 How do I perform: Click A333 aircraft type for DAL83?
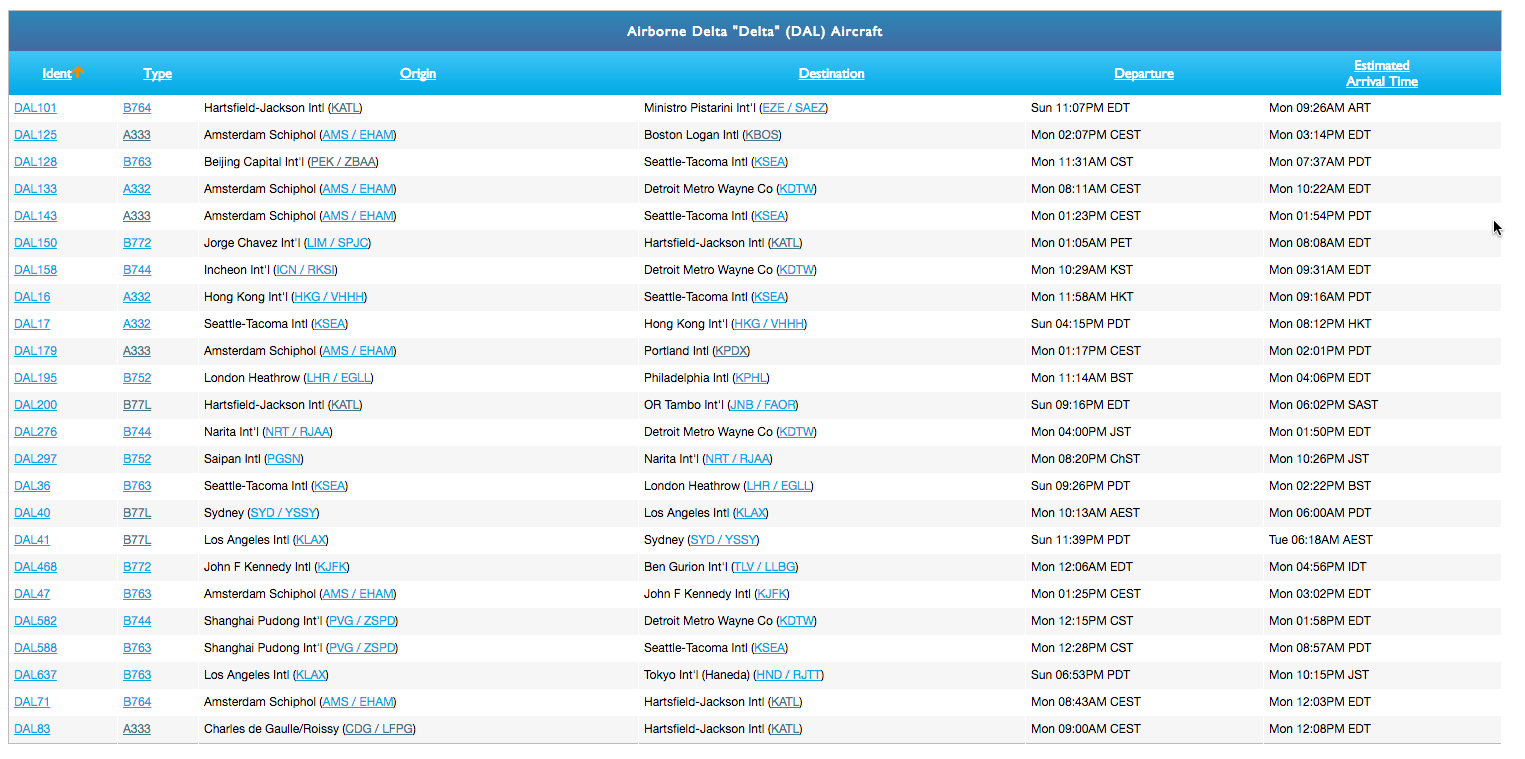click(137, 729)
